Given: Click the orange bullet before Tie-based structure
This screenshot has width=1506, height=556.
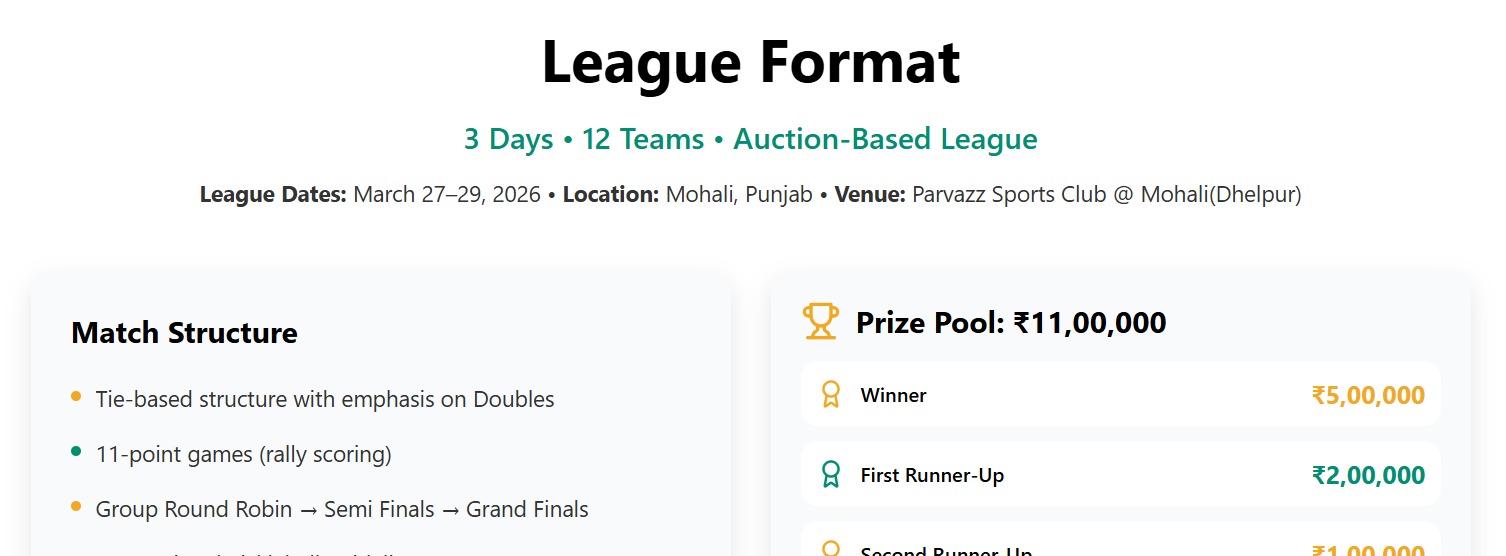Looking at the screenshot, I should coord(76,397).
